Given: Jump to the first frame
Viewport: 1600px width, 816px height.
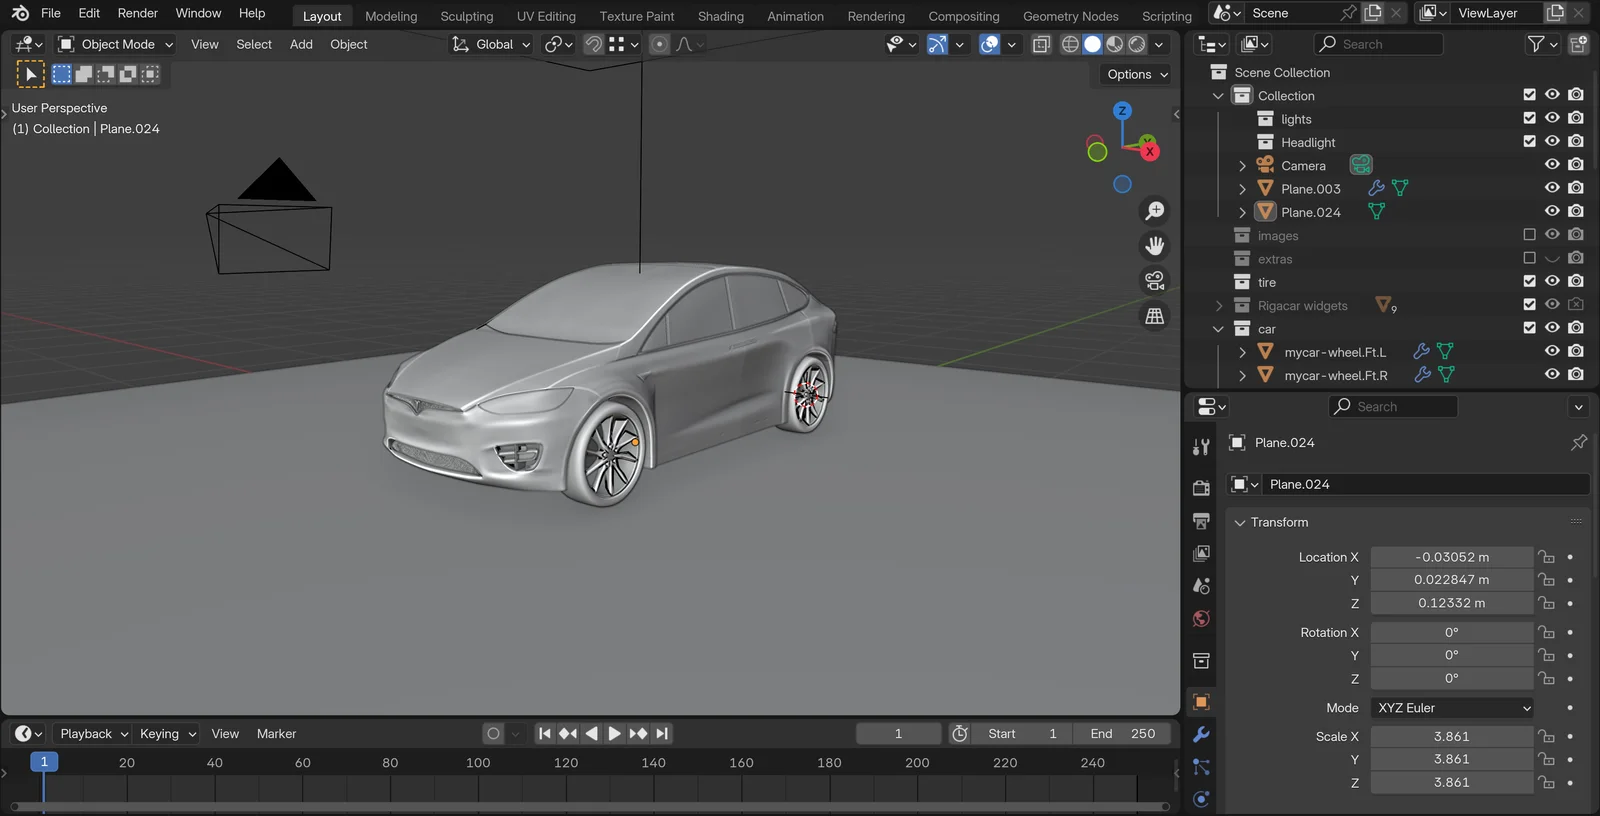Looking at the screenshot, I should click(x=544, y=734).
